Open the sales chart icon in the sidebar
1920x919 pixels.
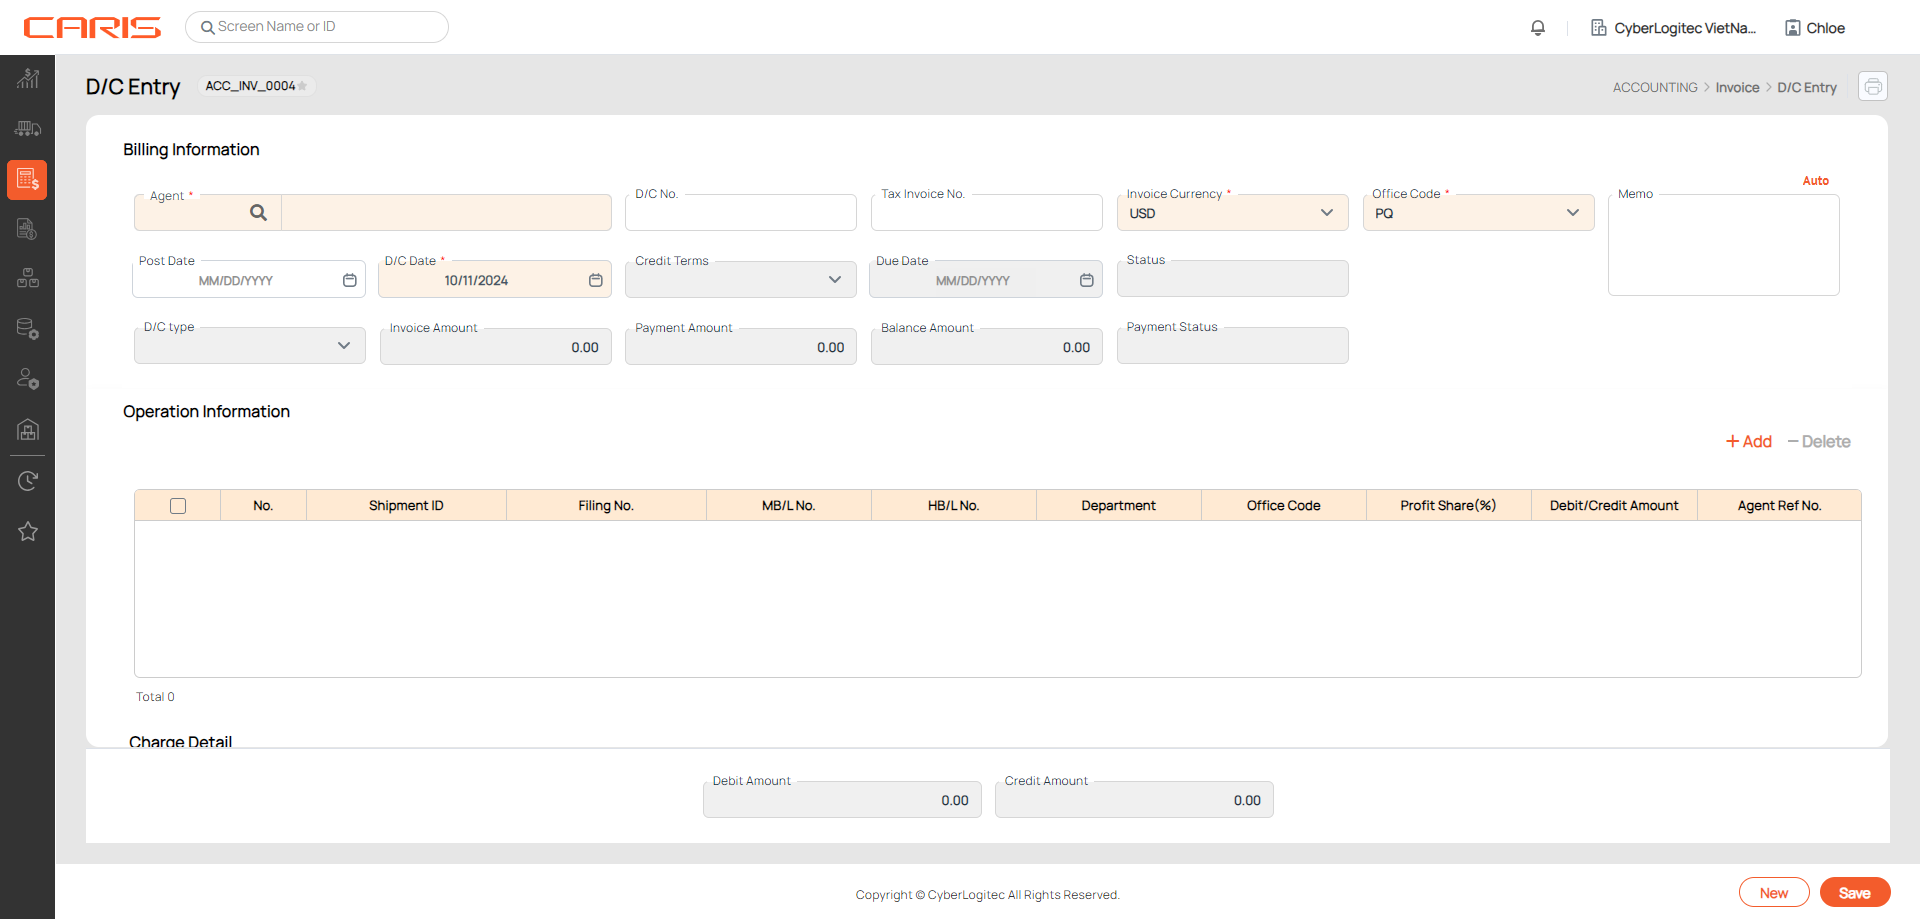[28, 78]
